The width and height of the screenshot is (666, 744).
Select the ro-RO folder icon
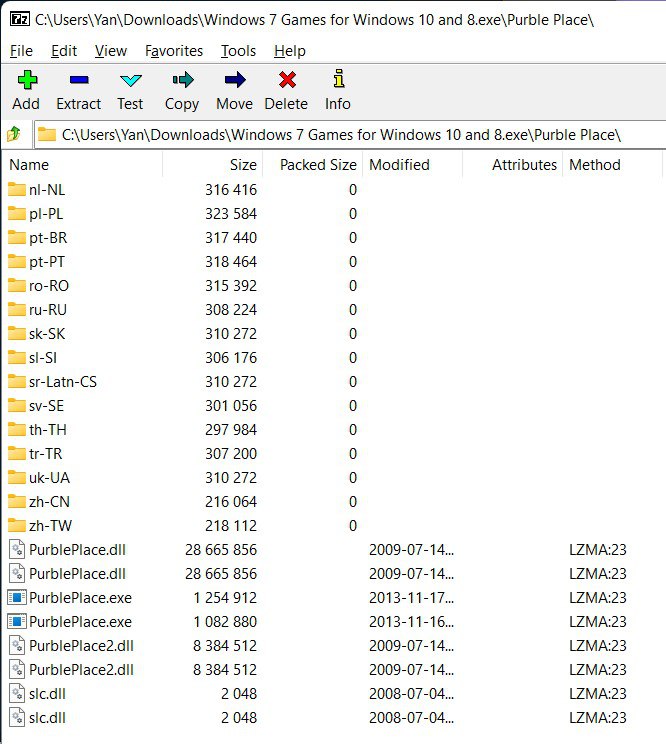[17, 285]
